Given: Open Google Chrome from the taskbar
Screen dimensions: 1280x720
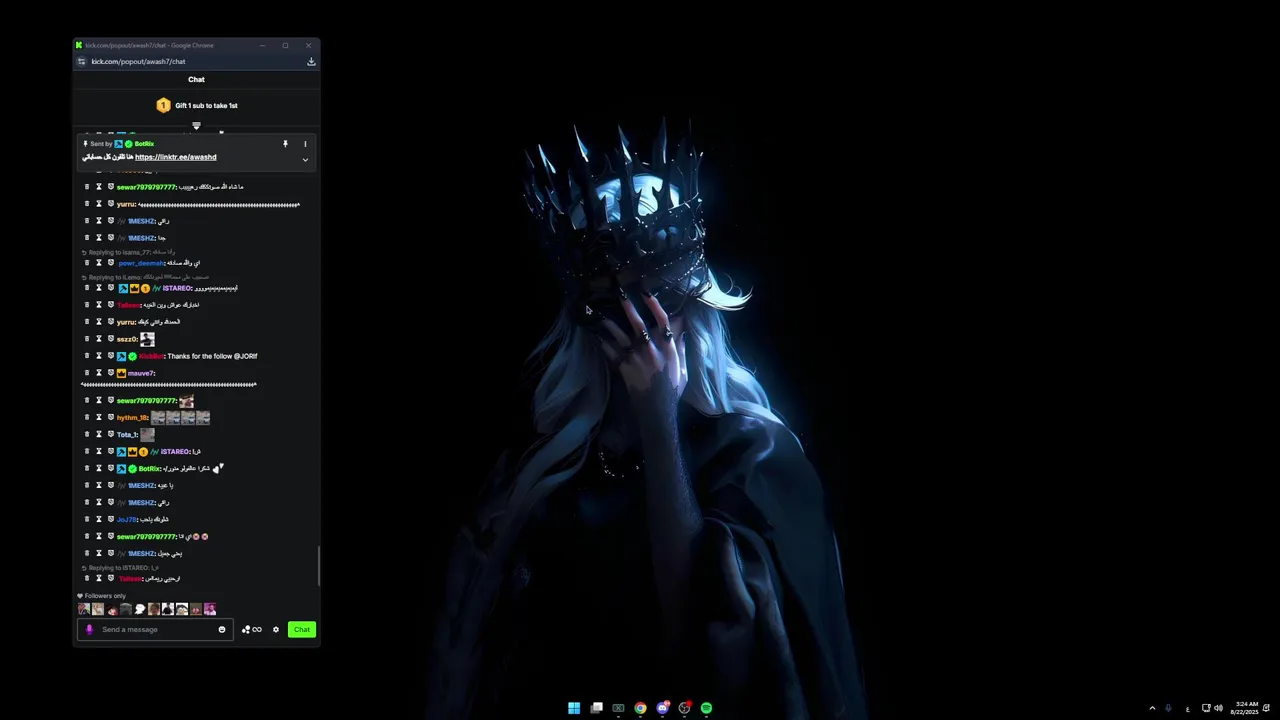Looking at the screenshot, I should coord(640,708).
